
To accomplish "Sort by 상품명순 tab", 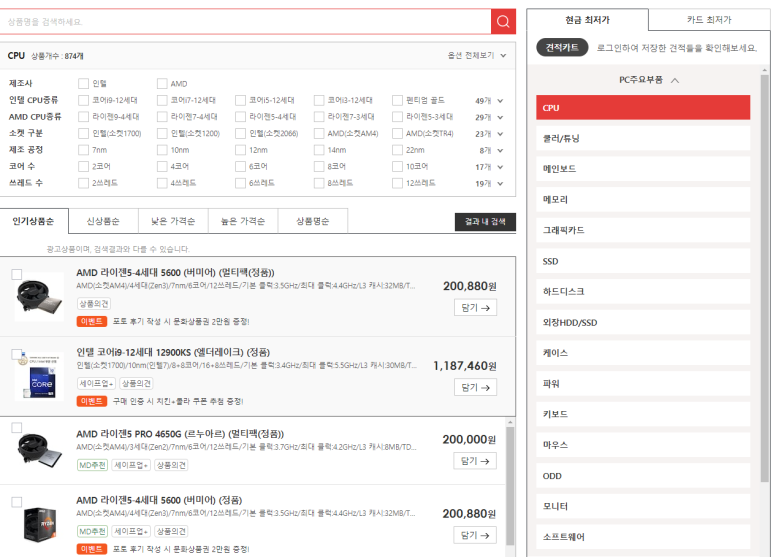I will (313, 221).
